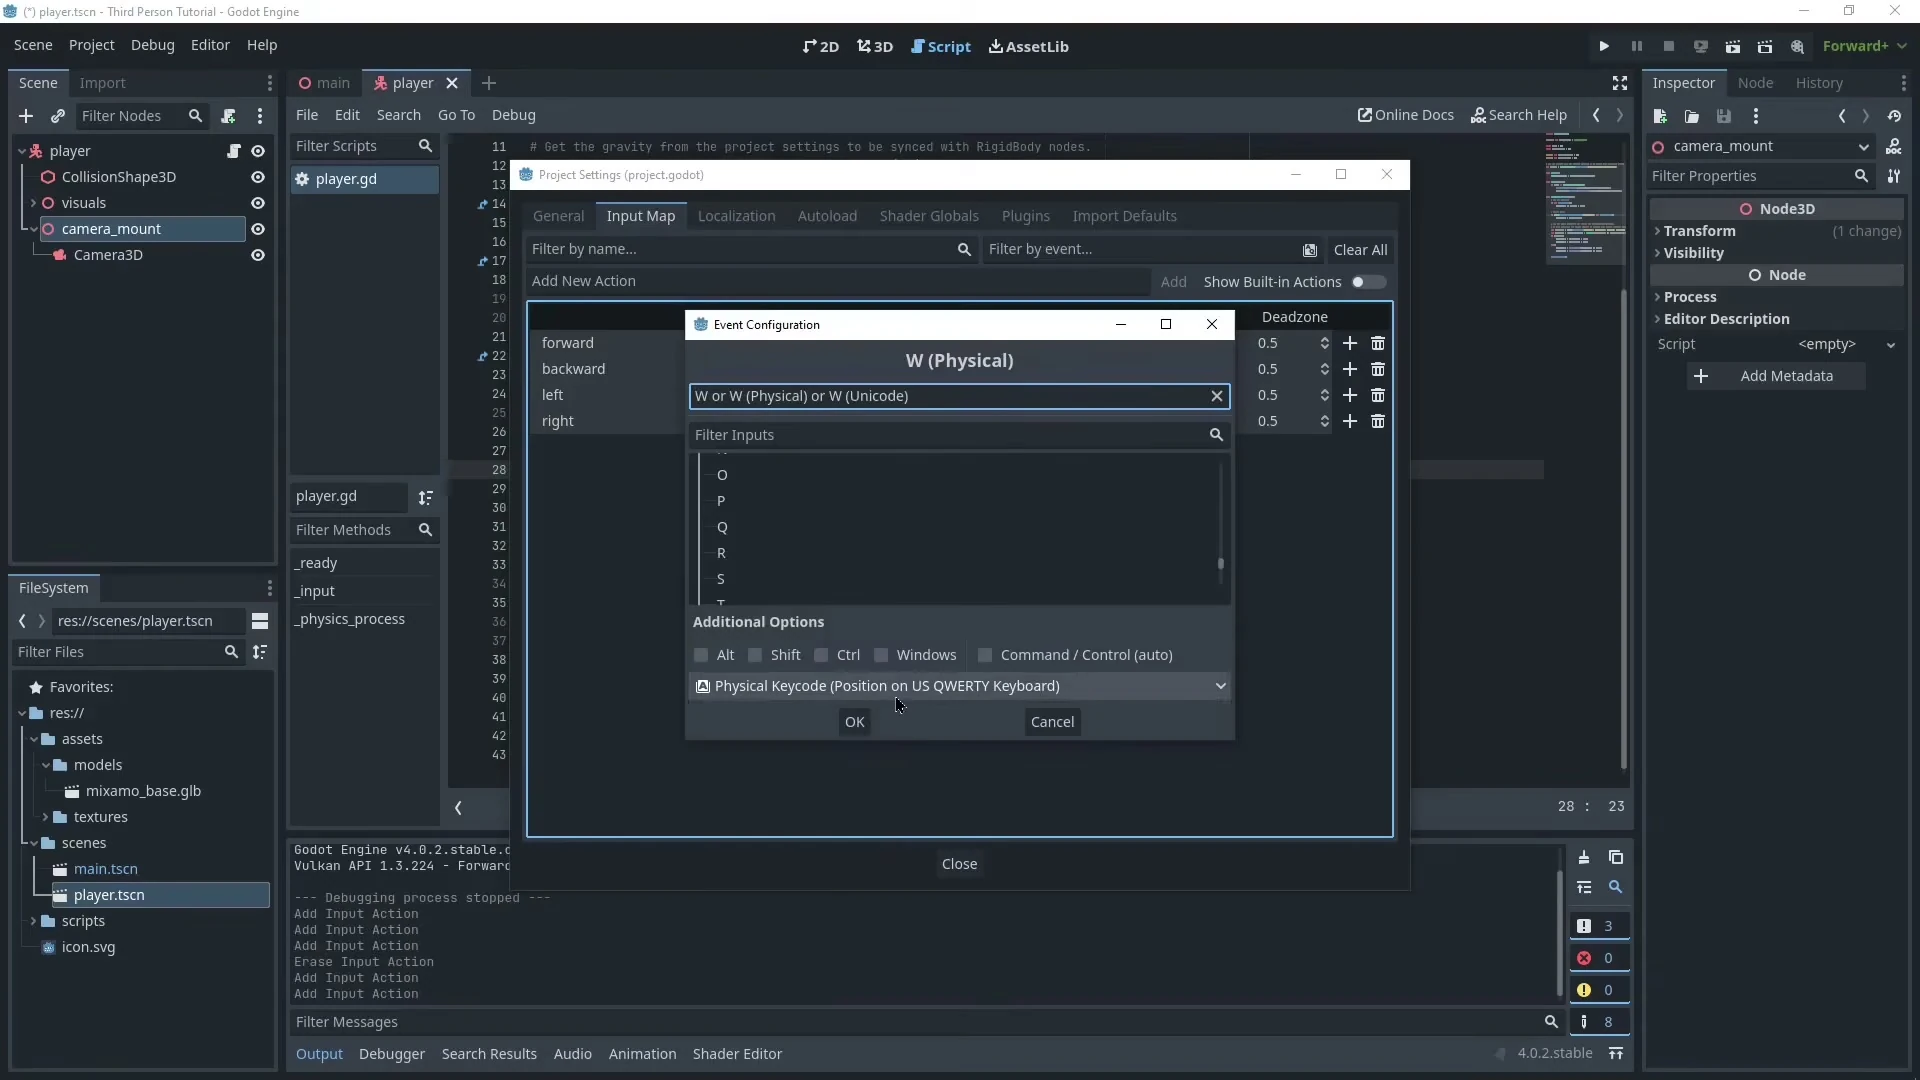Open the Inspector history list
Screen dimensions: 1920x1080
pyautogui.click(x=1894, y=116)
